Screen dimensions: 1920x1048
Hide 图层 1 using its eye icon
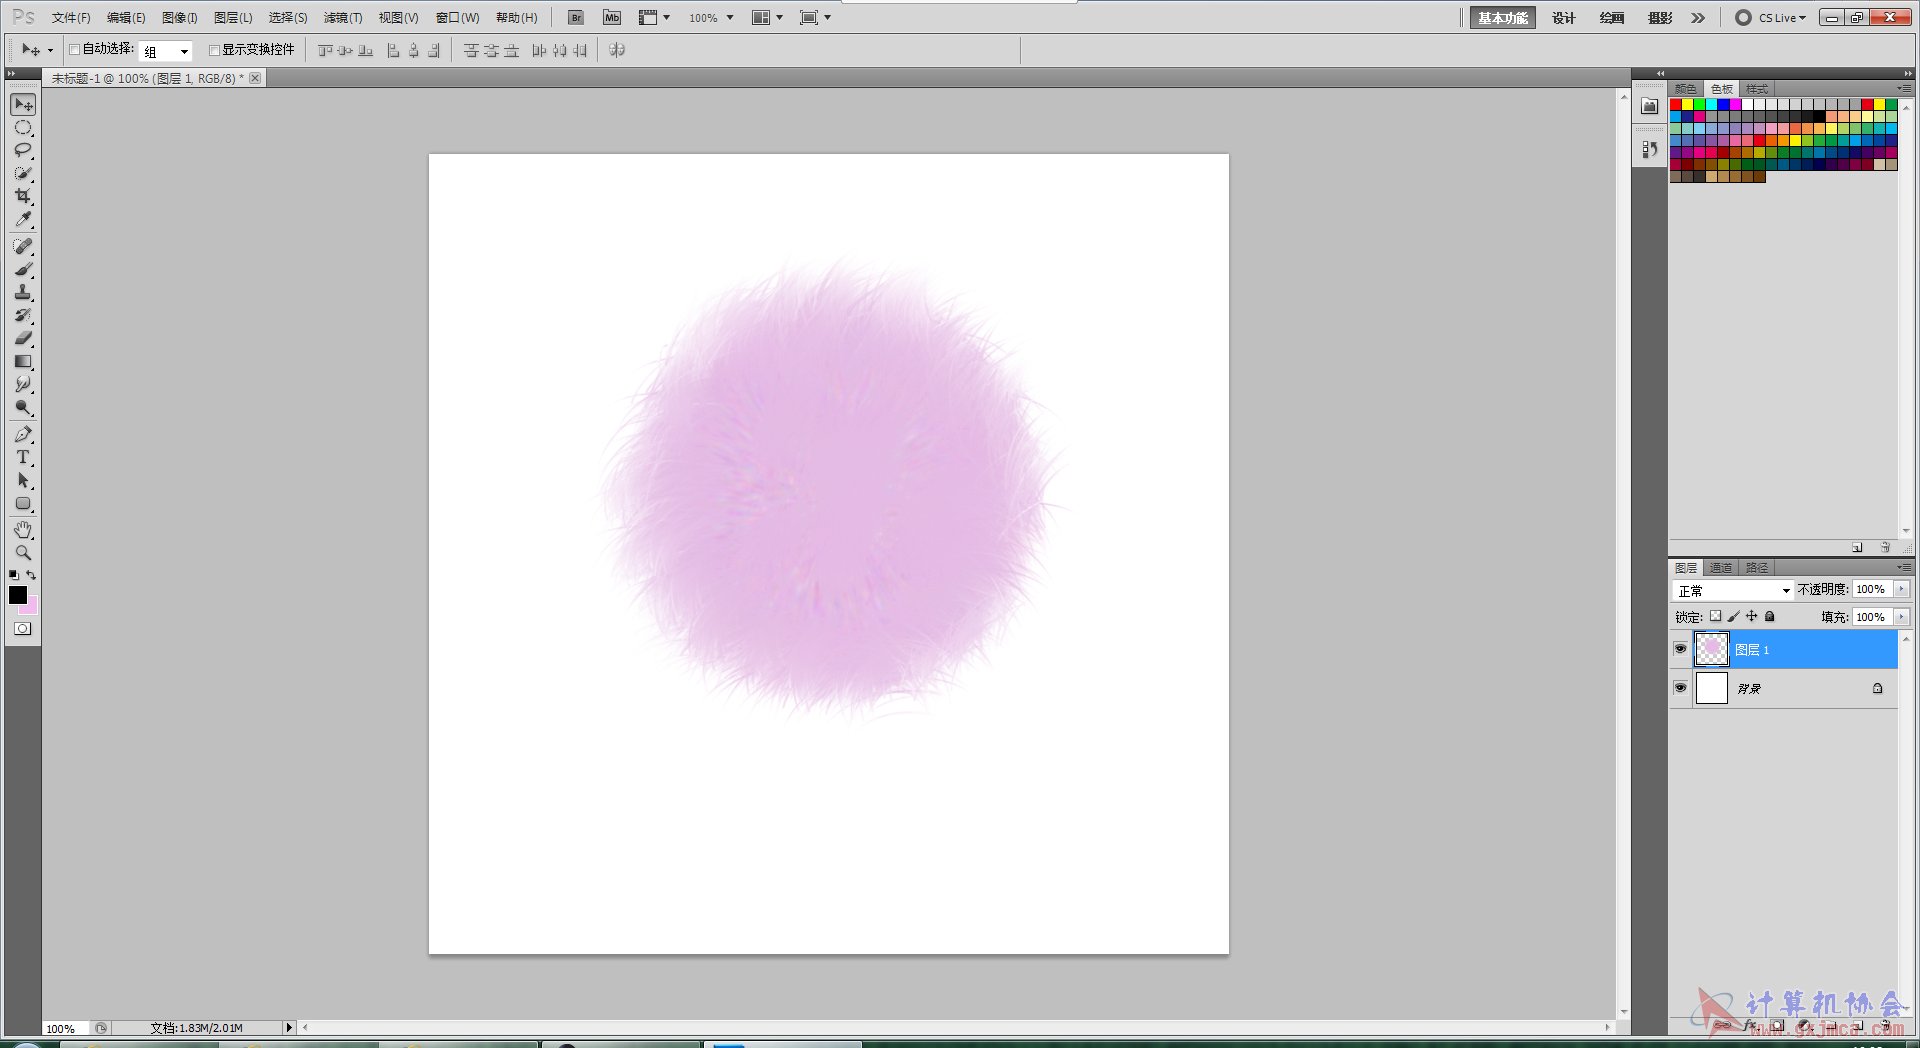pyautogui.click(x=1680, y=649)
